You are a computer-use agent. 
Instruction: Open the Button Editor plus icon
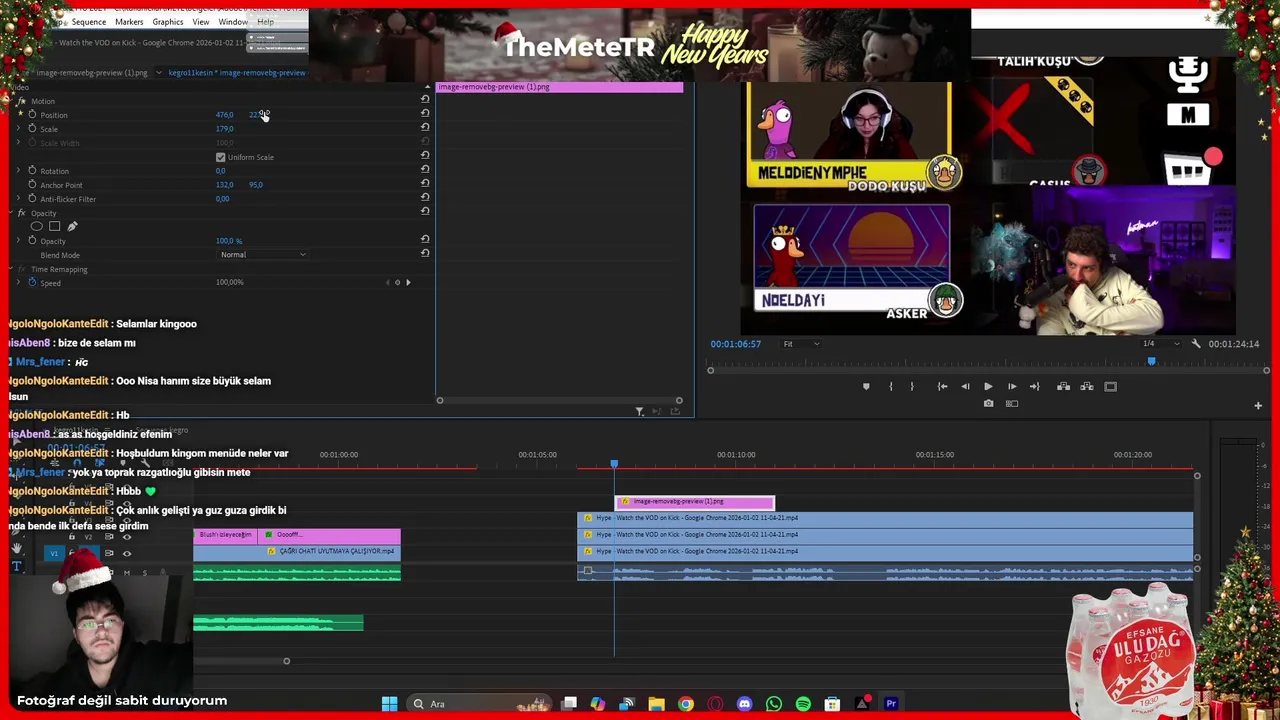point(1258,405)
